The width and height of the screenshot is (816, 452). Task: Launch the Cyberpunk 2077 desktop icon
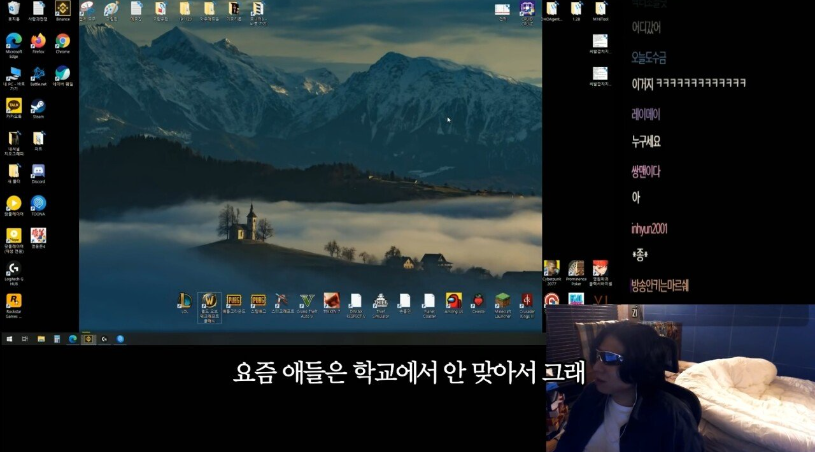(x=551, y=273)
